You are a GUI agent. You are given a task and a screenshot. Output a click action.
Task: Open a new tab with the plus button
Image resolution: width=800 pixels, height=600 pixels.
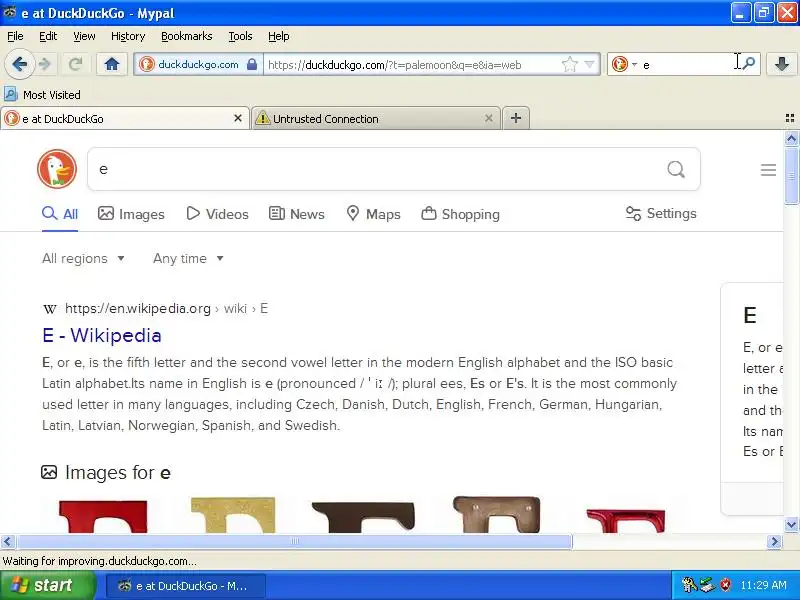click(x=516, y=118)
